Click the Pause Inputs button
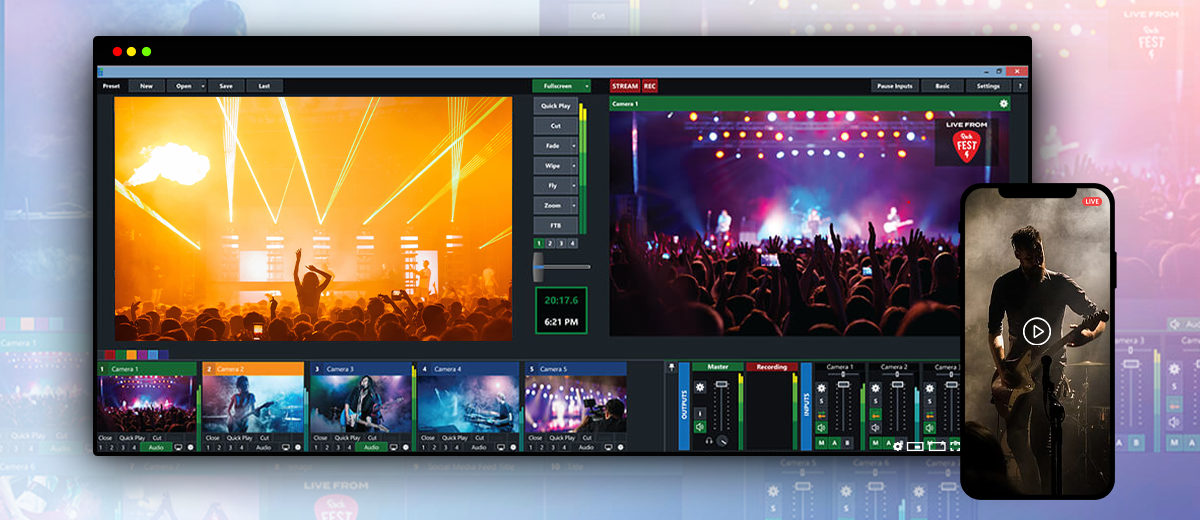 (x=894, y=86)
